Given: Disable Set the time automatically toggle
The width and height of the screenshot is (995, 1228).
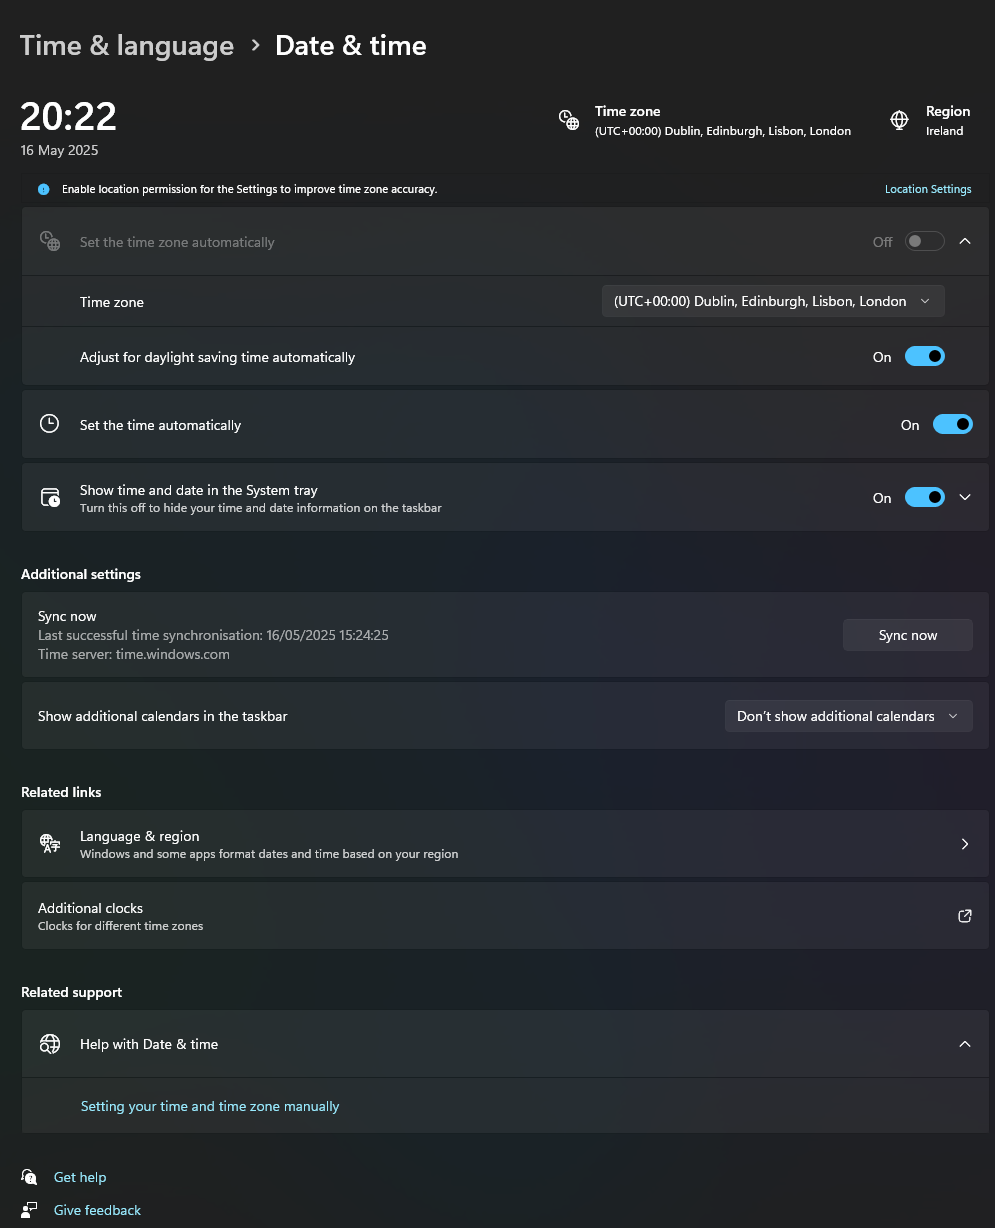Looking at the screenshot, I should coord(953,424).
